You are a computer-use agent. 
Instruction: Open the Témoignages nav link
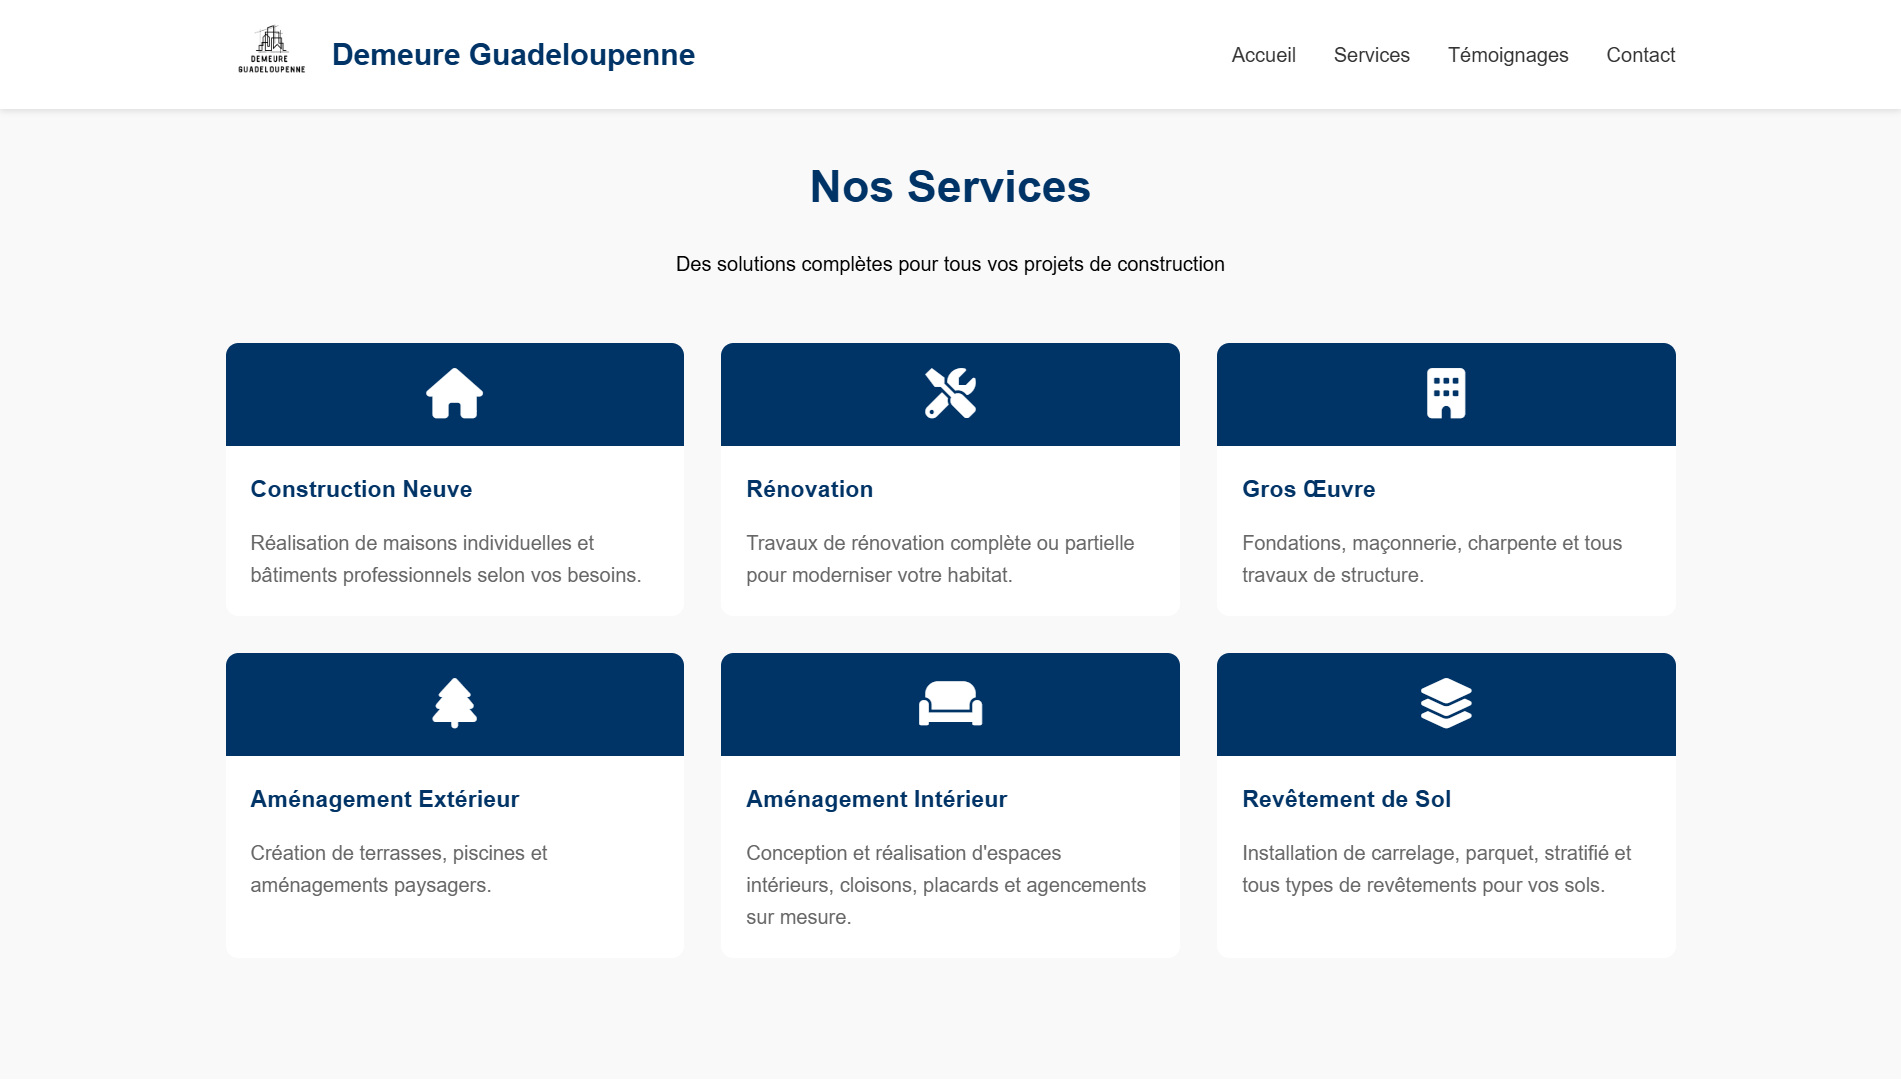pyautogui.click(x=1508, y=55)
